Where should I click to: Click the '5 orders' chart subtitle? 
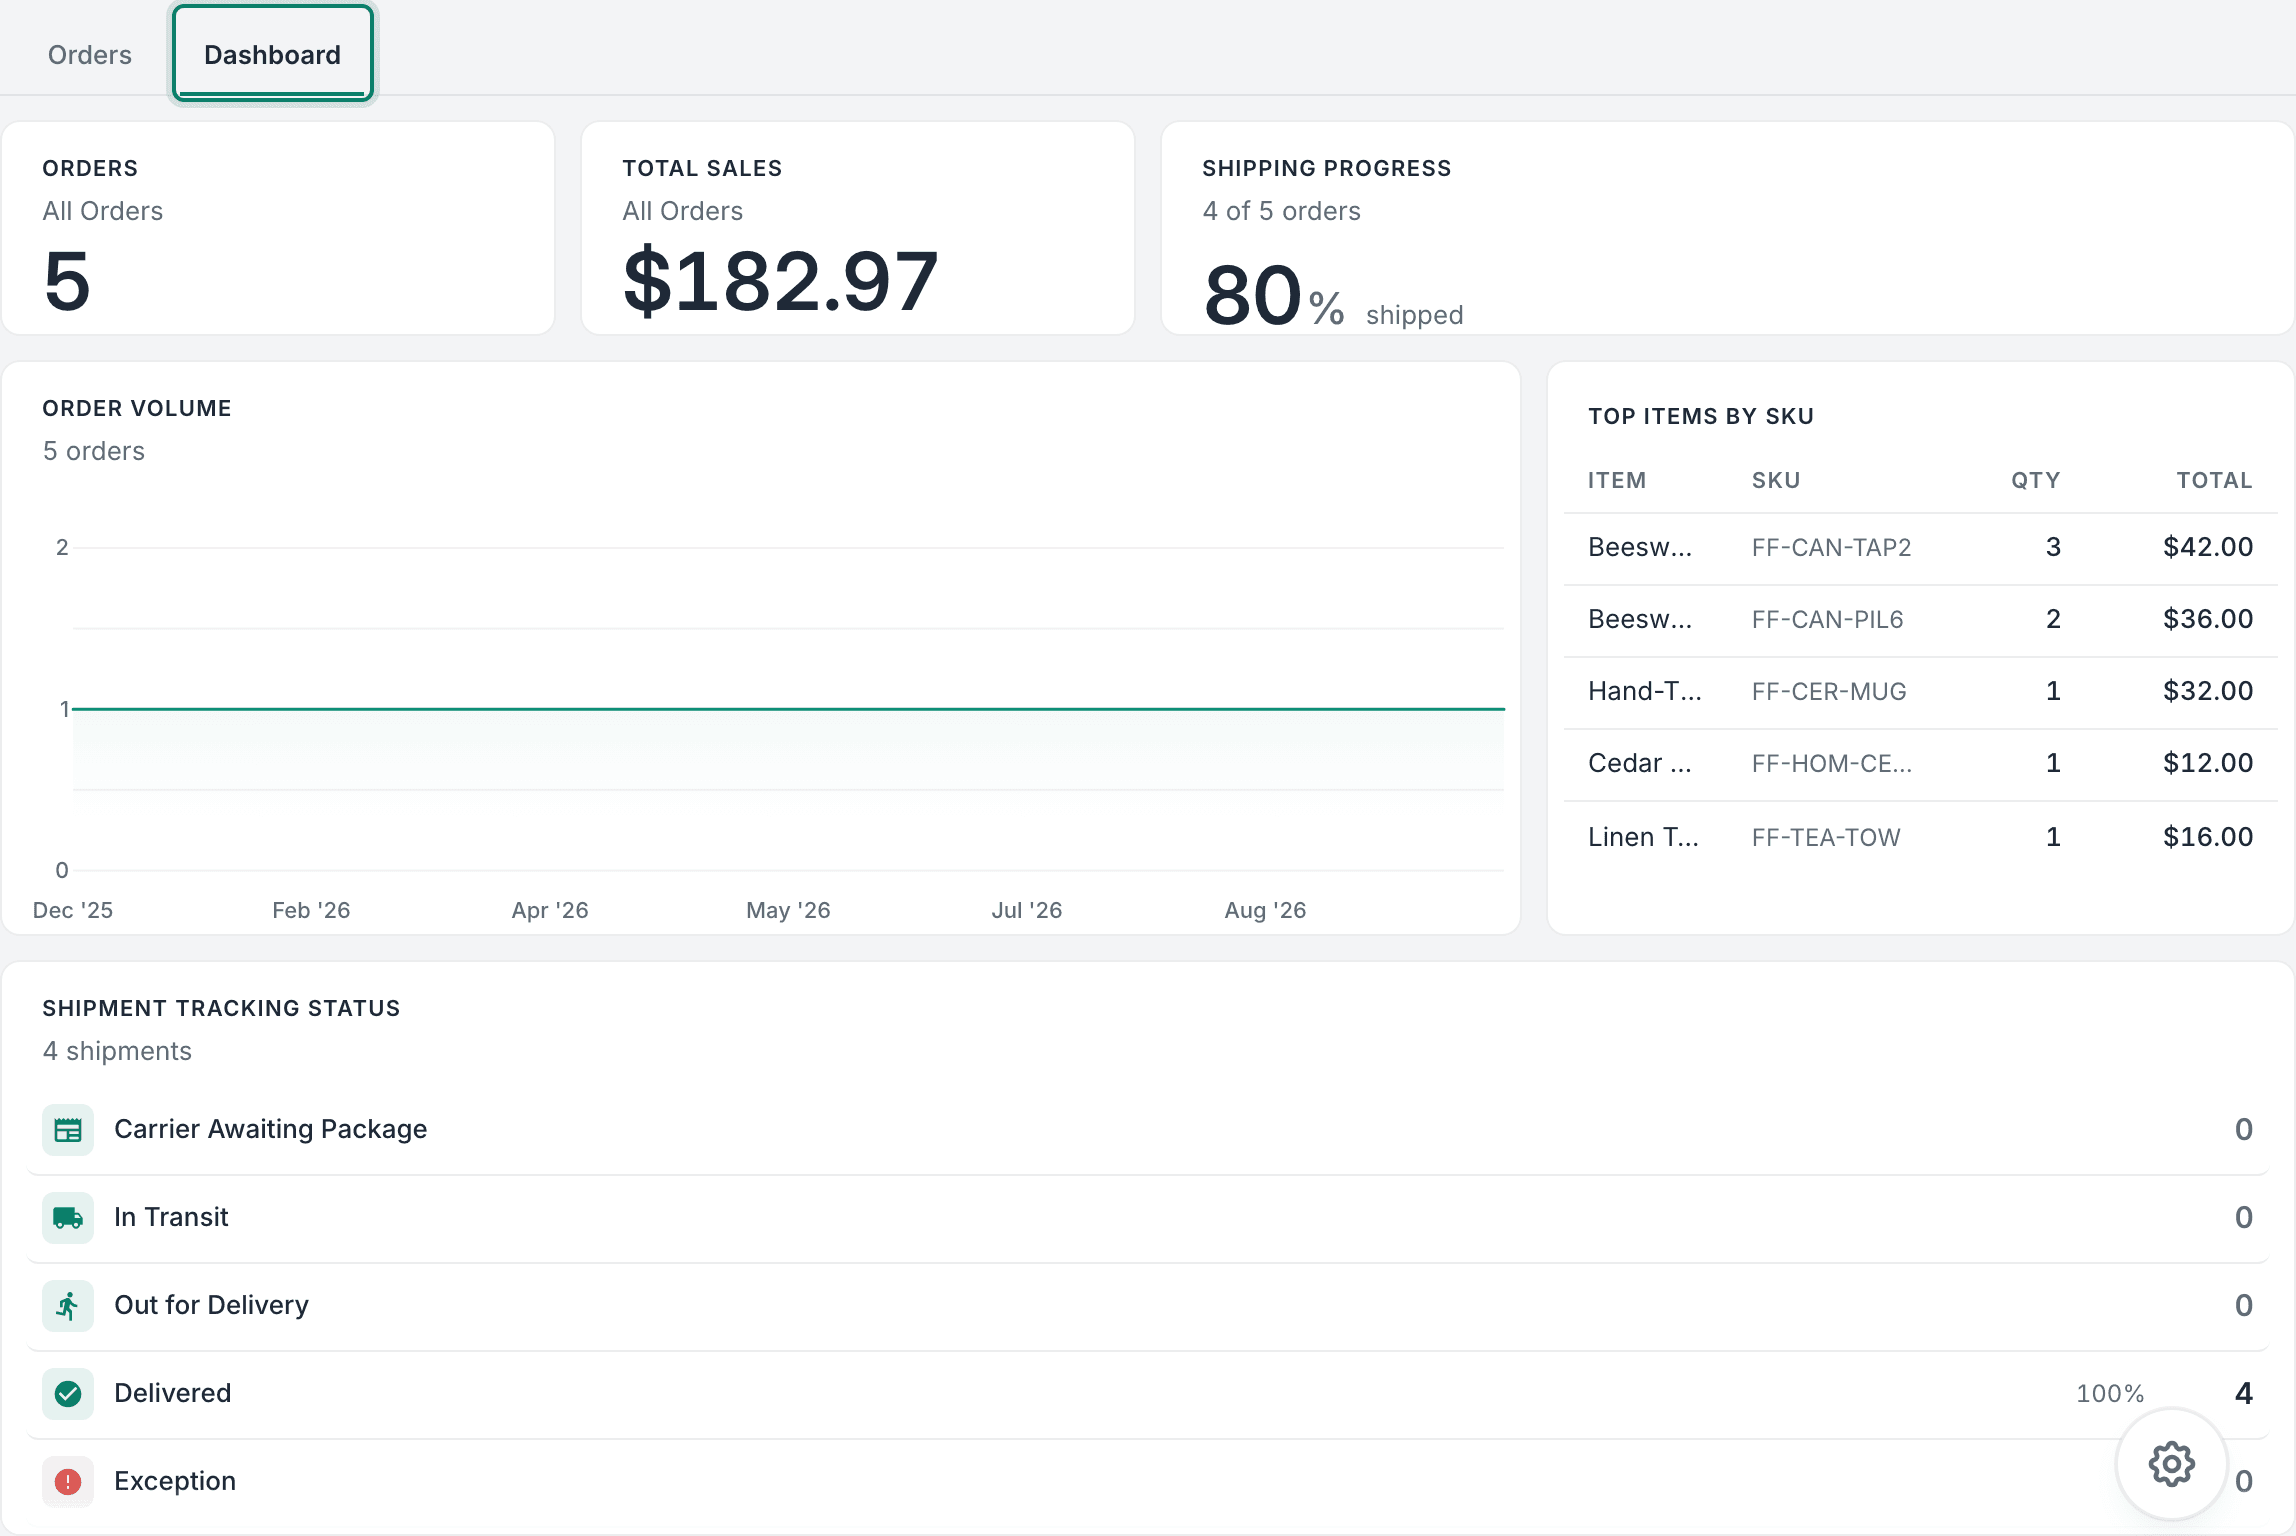(x=94, y=451)
